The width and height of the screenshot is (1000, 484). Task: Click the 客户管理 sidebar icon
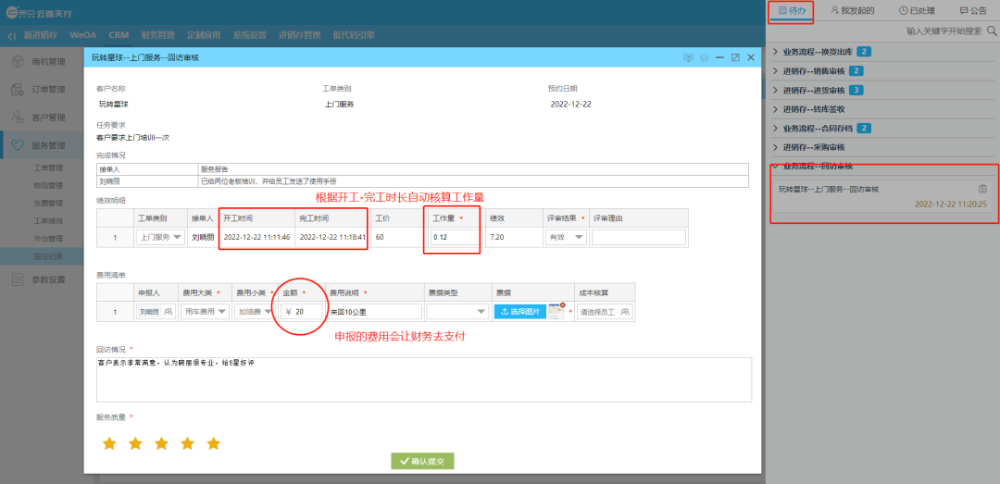click(x=19, y=117)
